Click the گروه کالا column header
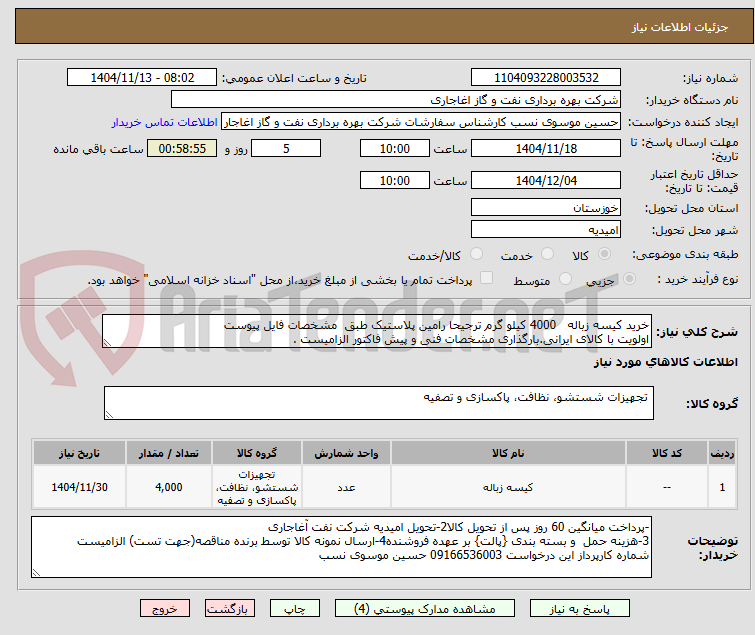 point(257,453)
